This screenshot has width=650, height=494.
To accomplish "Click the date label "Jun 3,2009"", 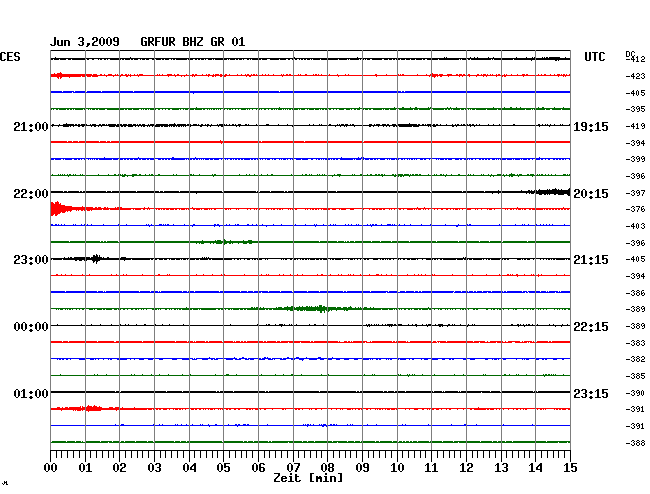I will click(85, 42).
